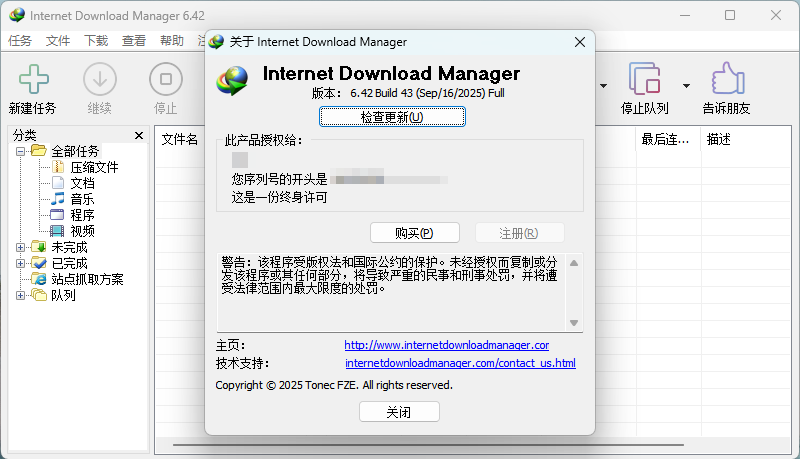Expand the 队列 tree node

point(20,295)
